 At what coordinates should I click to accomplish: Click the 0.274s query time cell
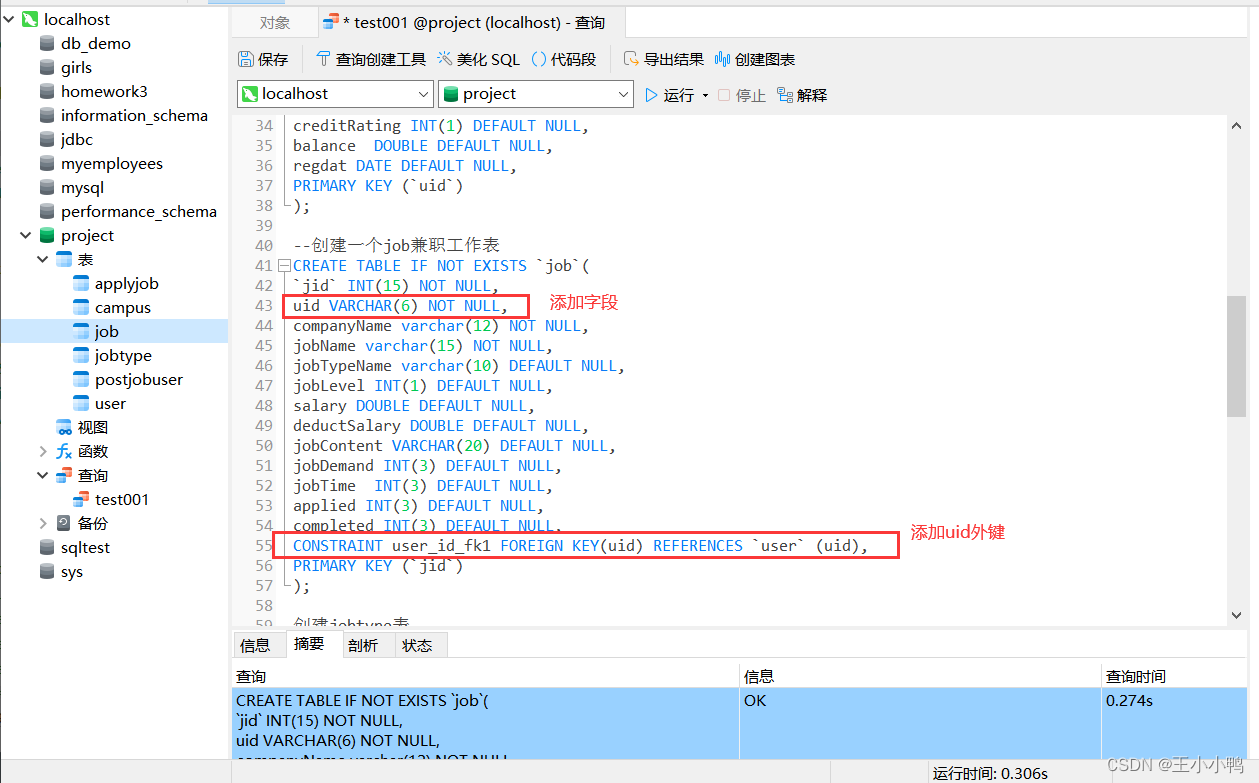[1174, 722]
